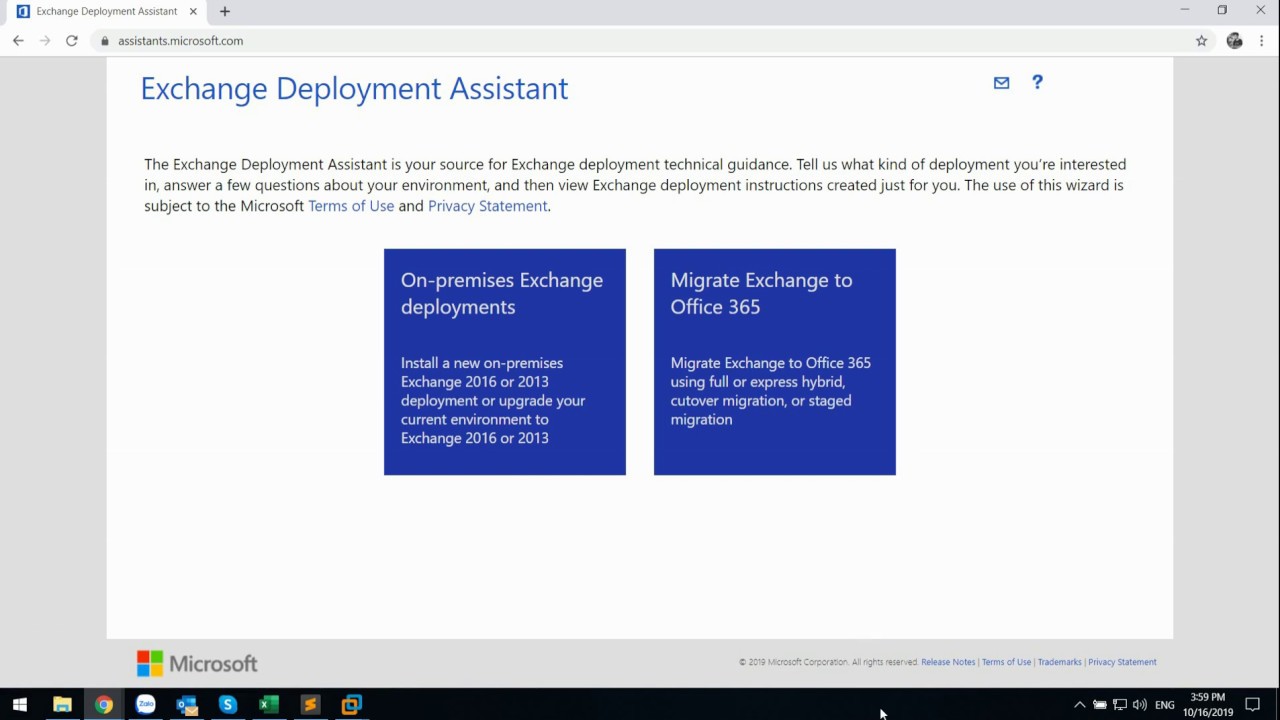Open the Windows notification center icon
This screenshot has width=1280, height=720.
(1253, 705)
